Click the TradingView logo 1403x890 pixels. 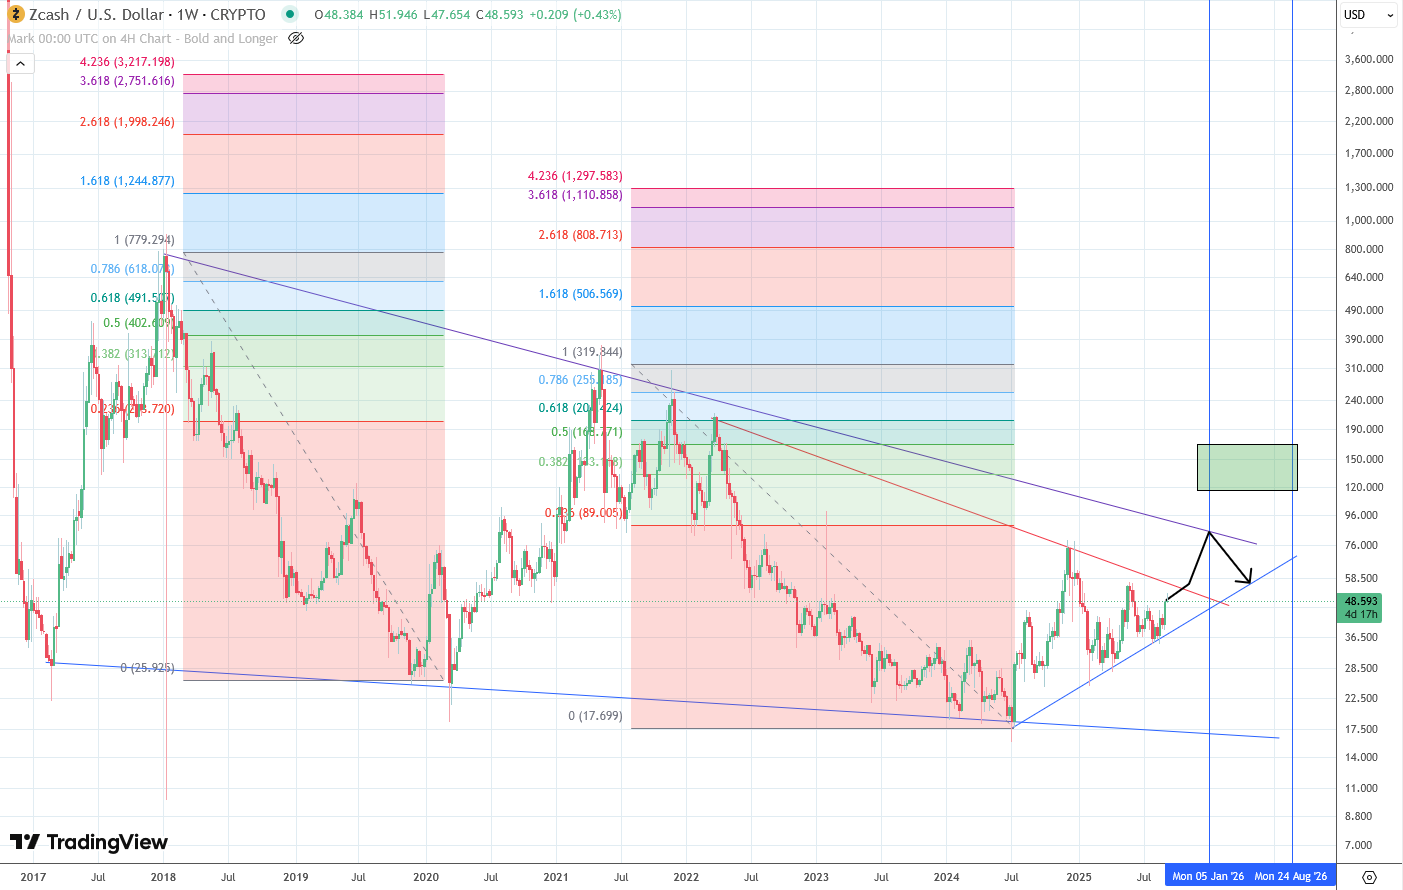[x=89, y=842]
